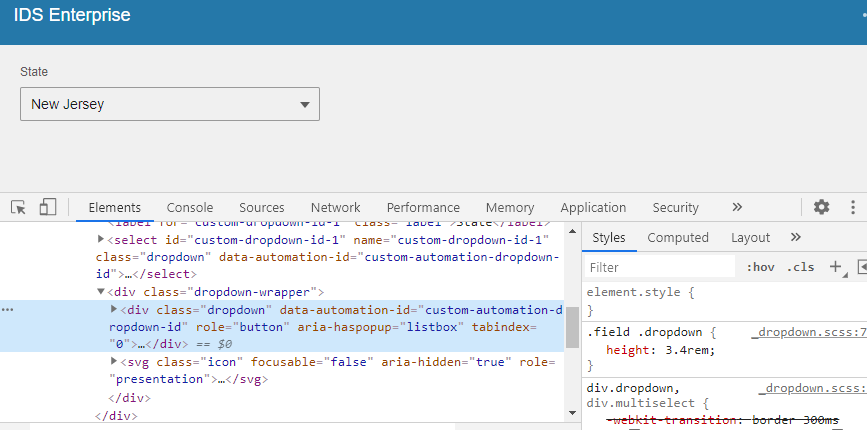
Task: Toggle the device toolbar icon
Action: (48, 207)
